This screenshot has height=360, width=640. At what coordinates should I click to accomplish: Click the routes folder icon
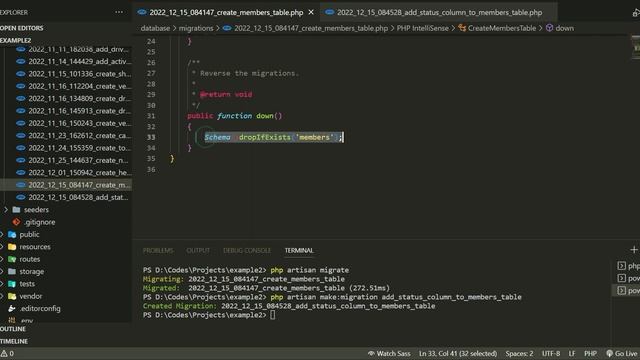[12, 259]
